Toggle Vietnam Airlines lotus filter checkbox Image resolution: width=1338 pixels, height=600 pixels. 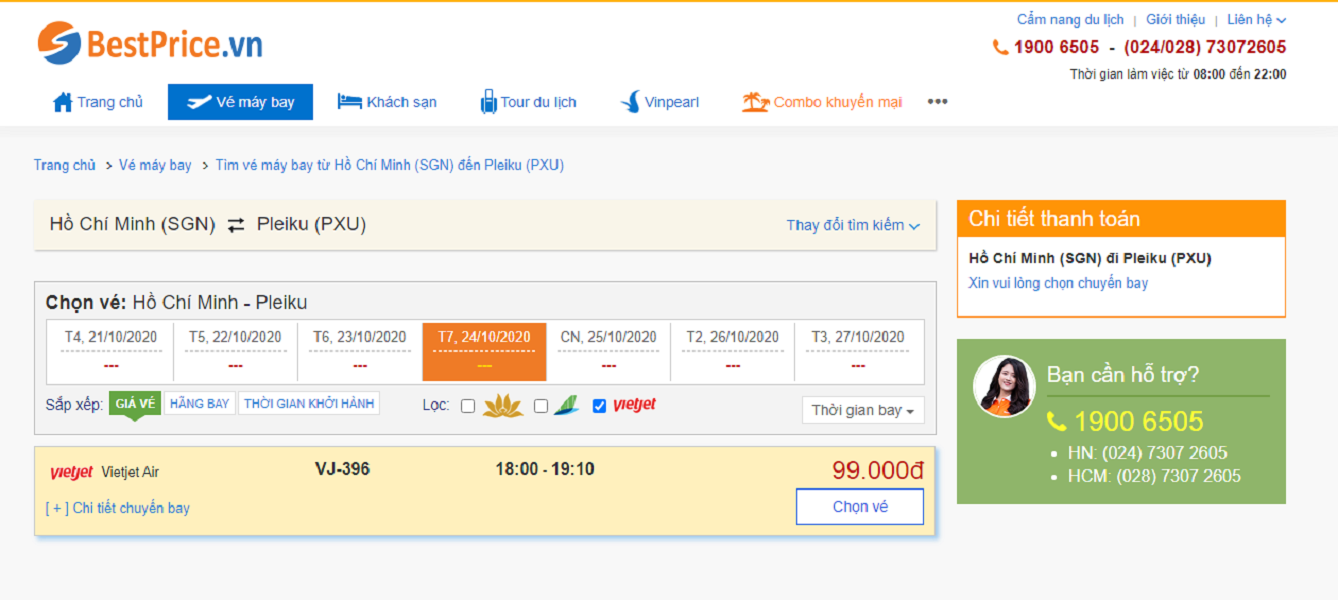467,406
